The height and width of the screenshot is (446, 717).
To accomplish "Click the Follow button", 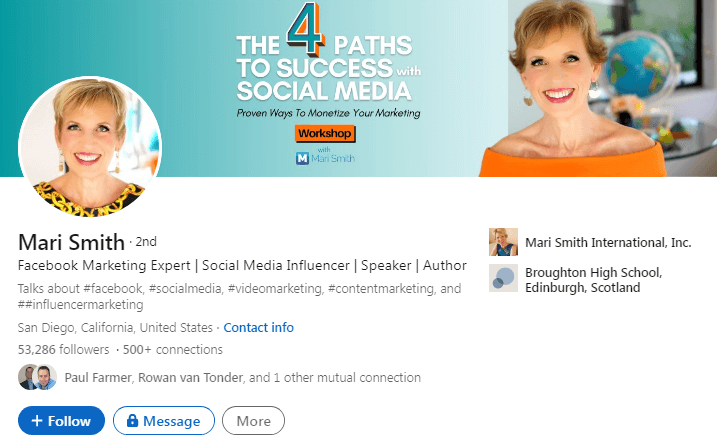I will [61, 420].
